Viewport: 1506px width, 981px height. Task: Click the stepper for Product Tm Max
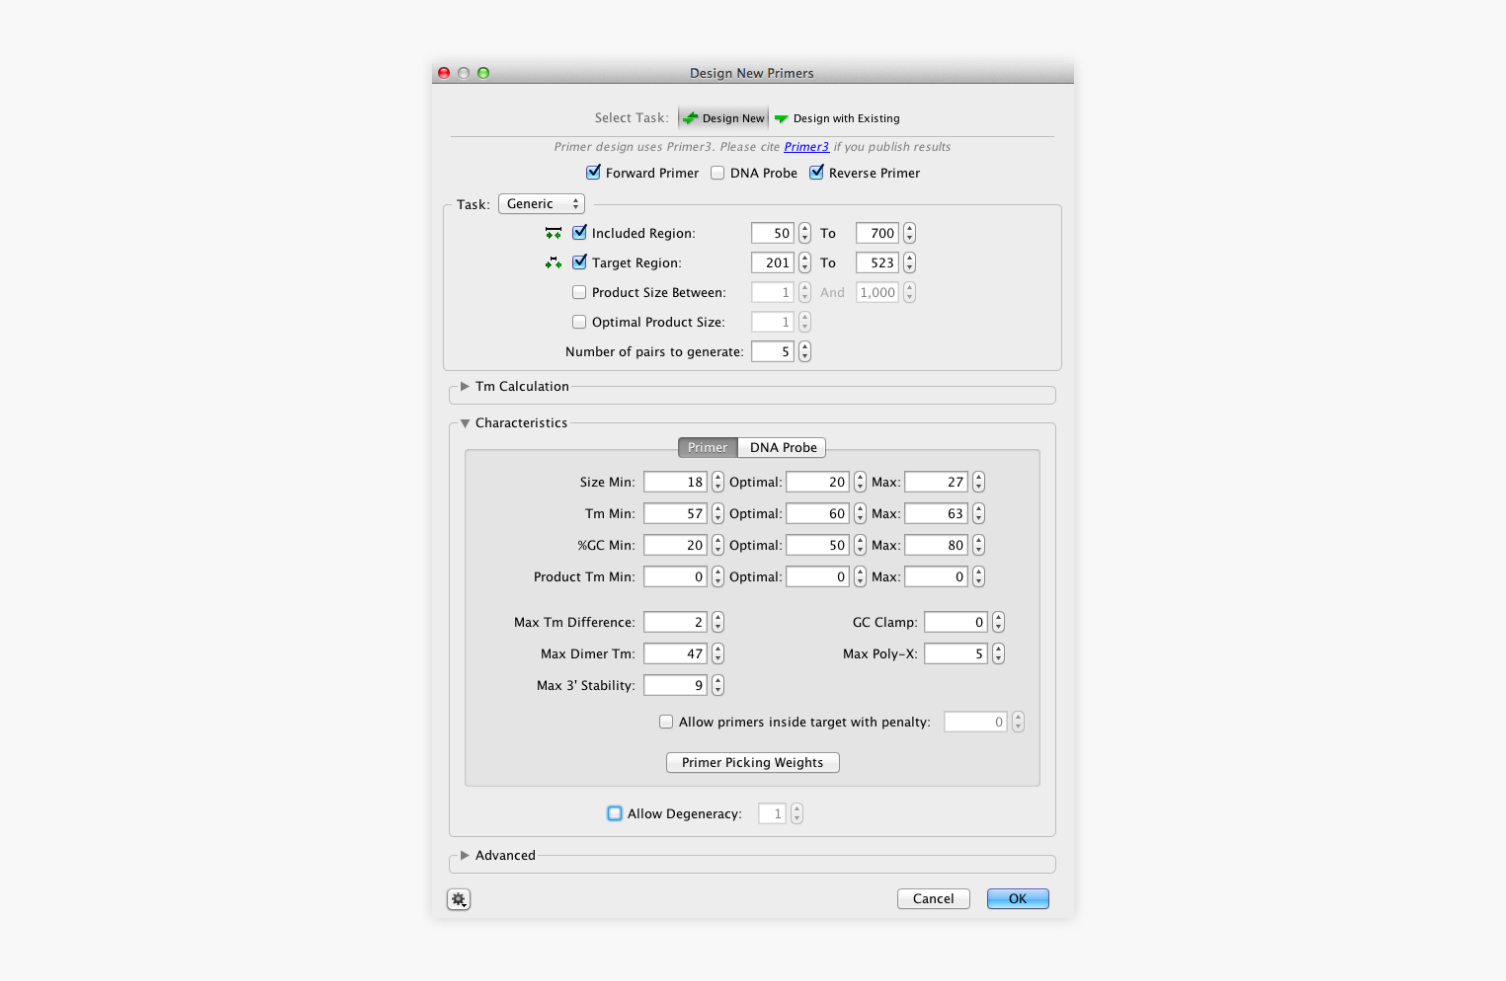click(979, 577)
